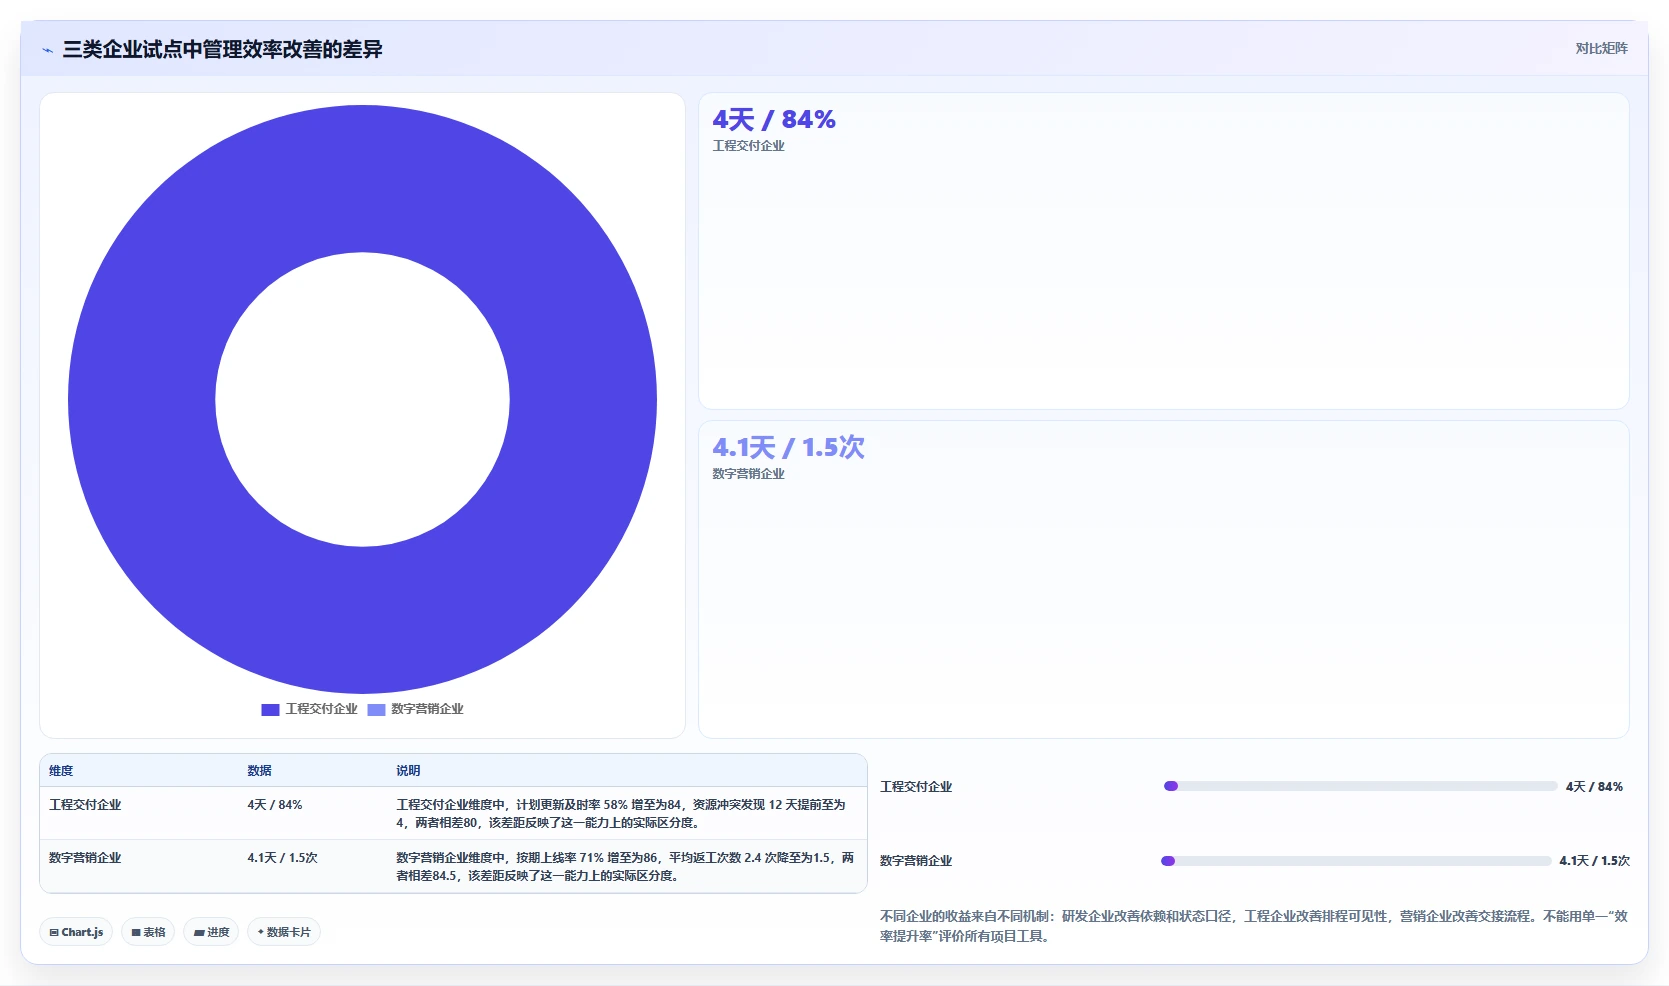The width and height of the screenshot is (1669, 986).
Task: Click the 工程交付企业 label under 4天 / 84%
Action: [748, 146]
